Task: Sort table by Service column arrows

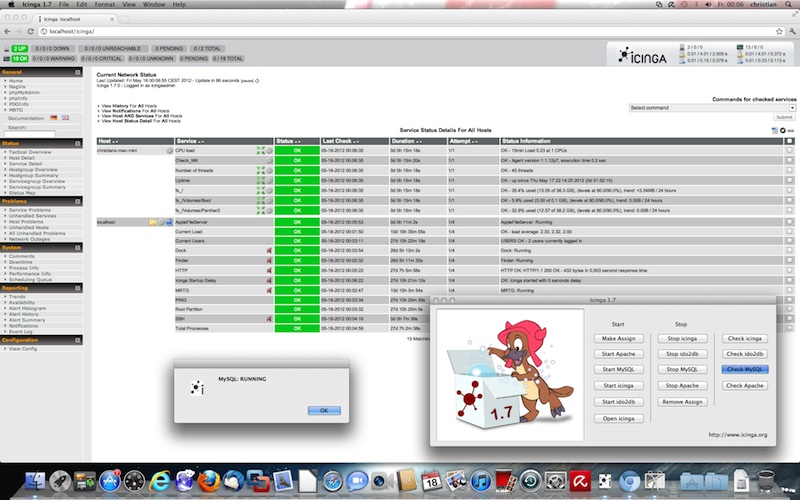Action: (x=201, y=142)
